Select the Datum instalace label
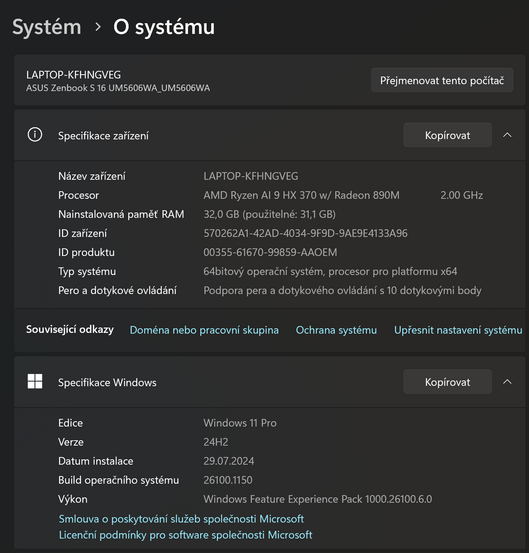 (96, 461)
